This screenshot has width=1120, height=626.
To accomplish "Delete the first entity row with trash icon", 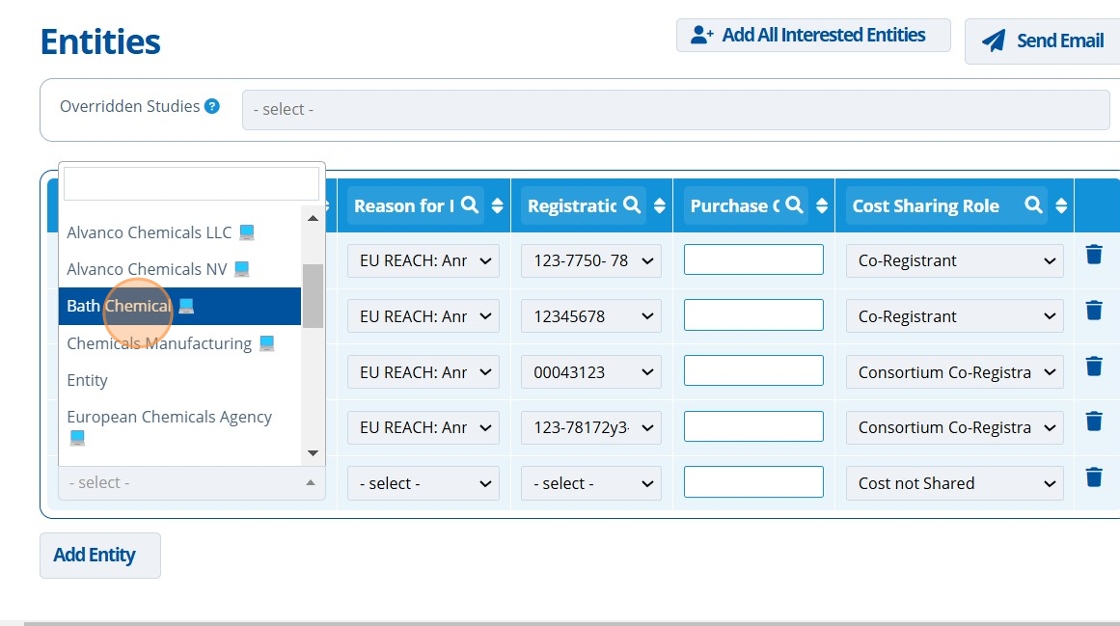I will coord(1094,255).
